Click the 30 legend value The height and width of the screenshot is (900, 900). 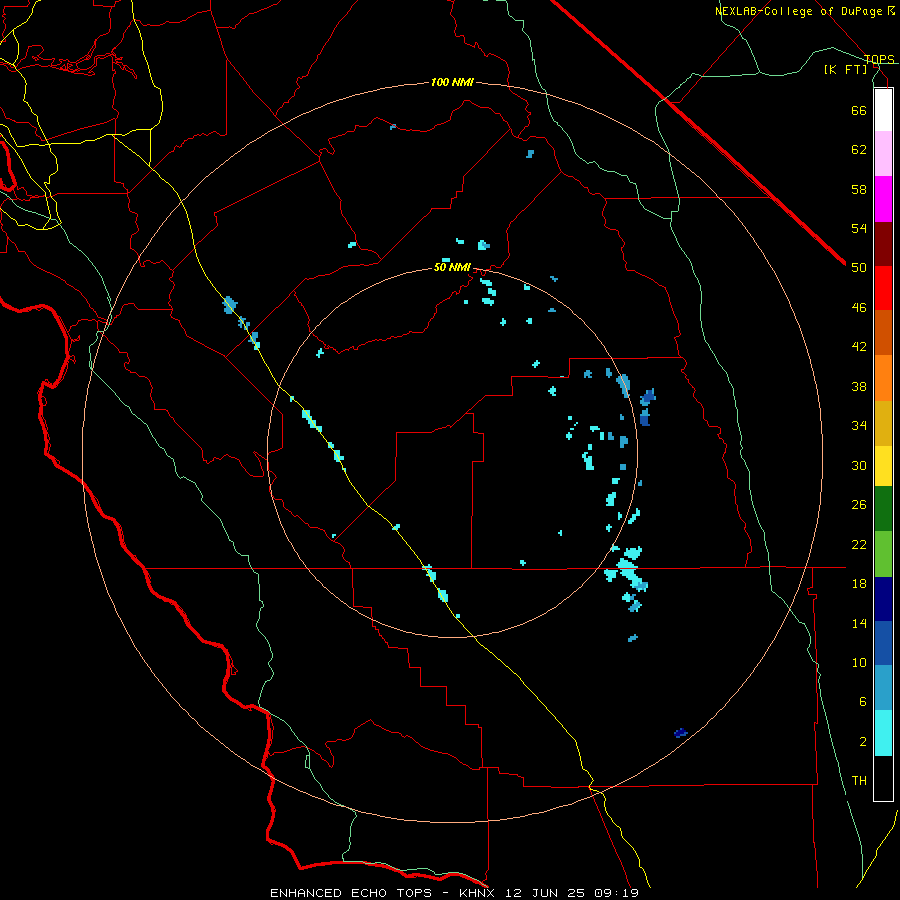click(x=859, y=465)
